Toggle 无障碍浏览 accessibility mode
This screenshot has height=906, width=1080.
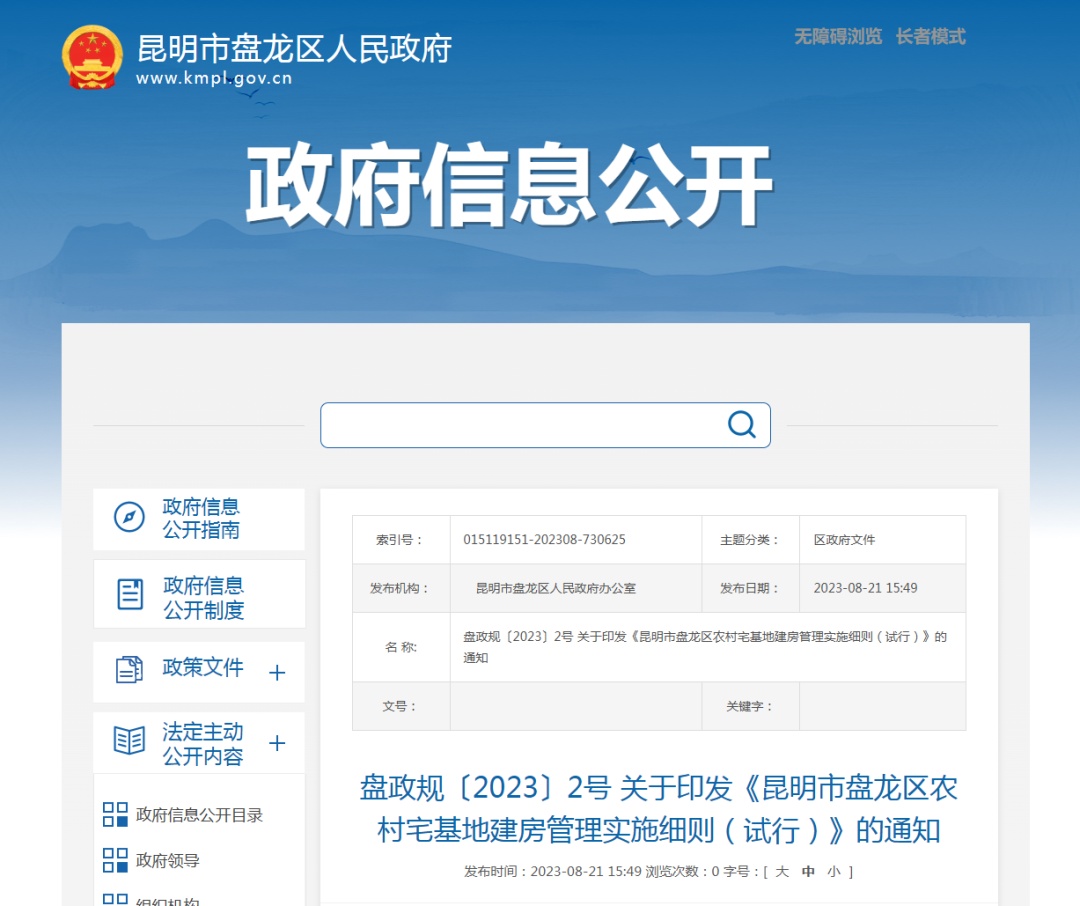point(838,37)
